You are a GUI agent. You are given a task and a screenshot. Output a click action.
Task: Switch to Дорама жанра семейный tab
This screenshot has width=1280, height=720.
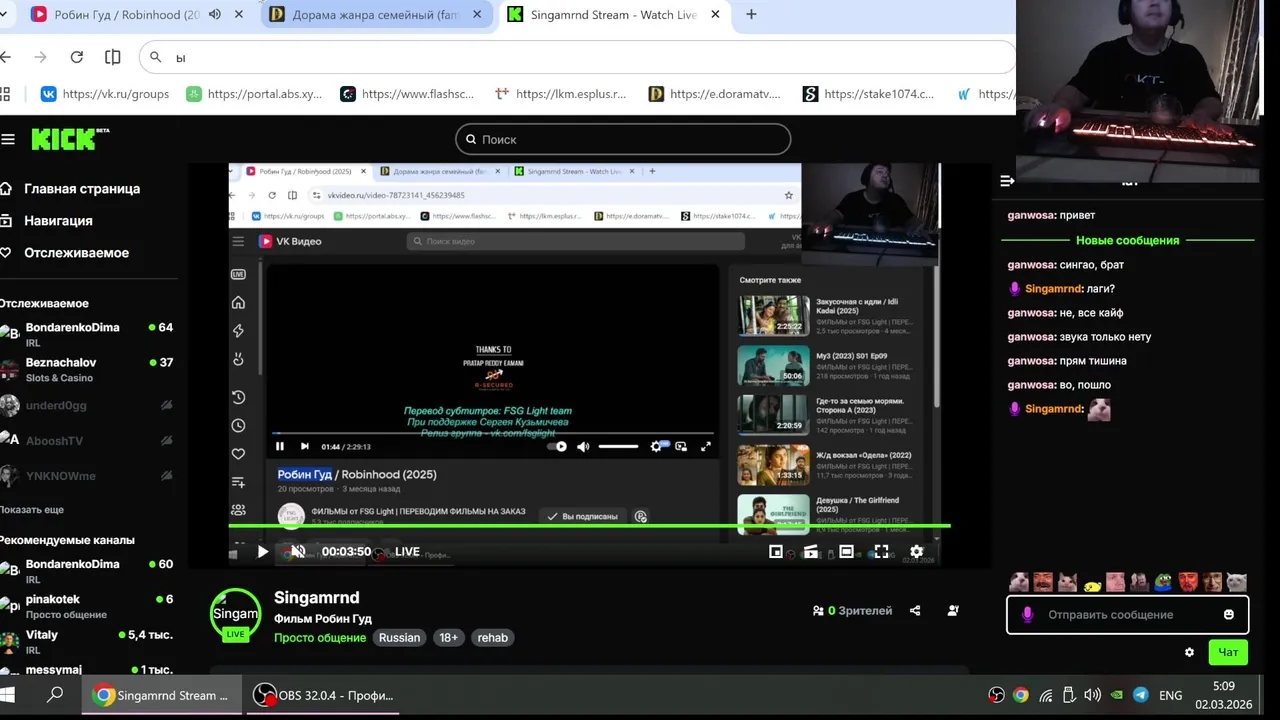[x=375, y=15]
